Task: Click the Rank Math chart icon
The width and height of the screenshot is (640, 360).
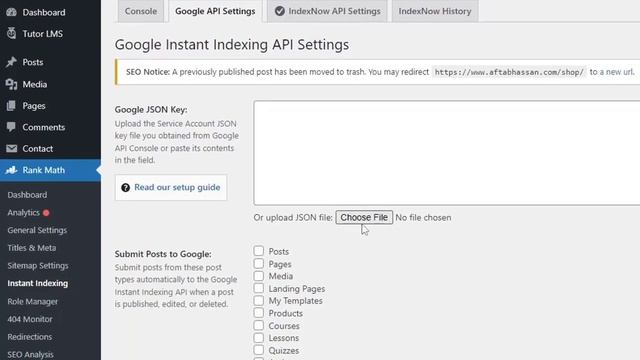Action: [x=11, y=170]
